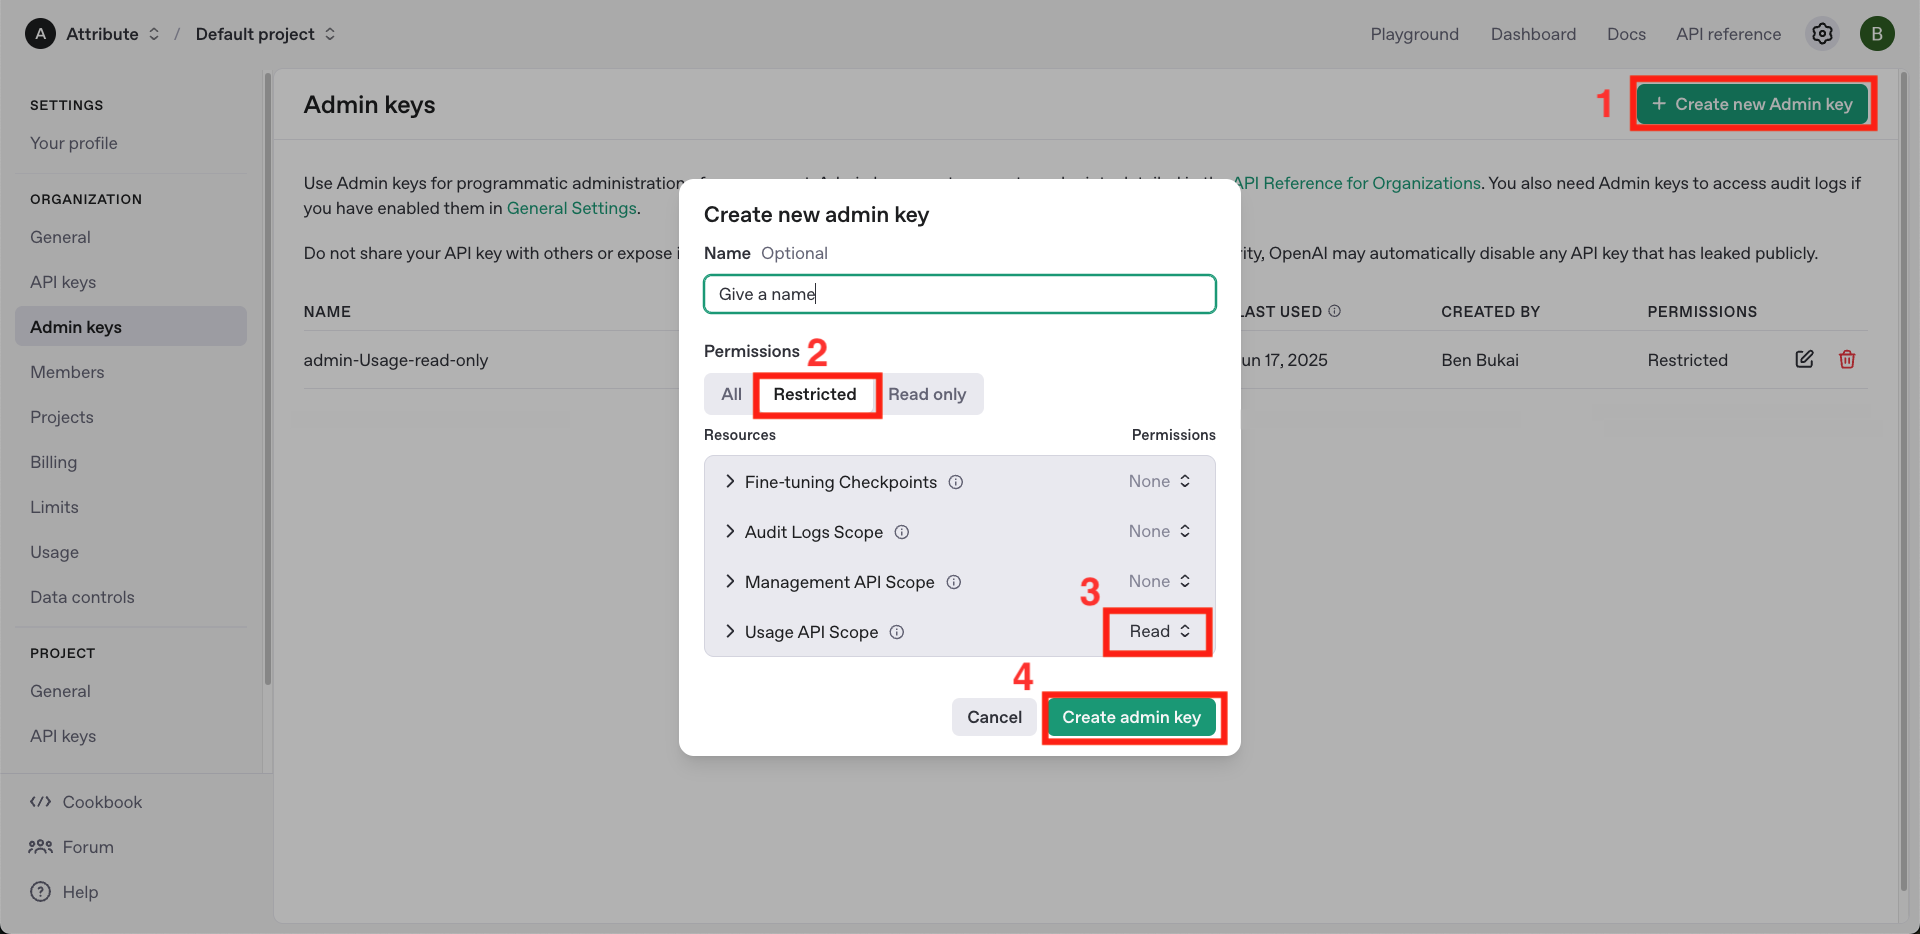Expand the Fine-tuning Checkpoints resource
Viewport: 1920px width, 934px height.
730,482
